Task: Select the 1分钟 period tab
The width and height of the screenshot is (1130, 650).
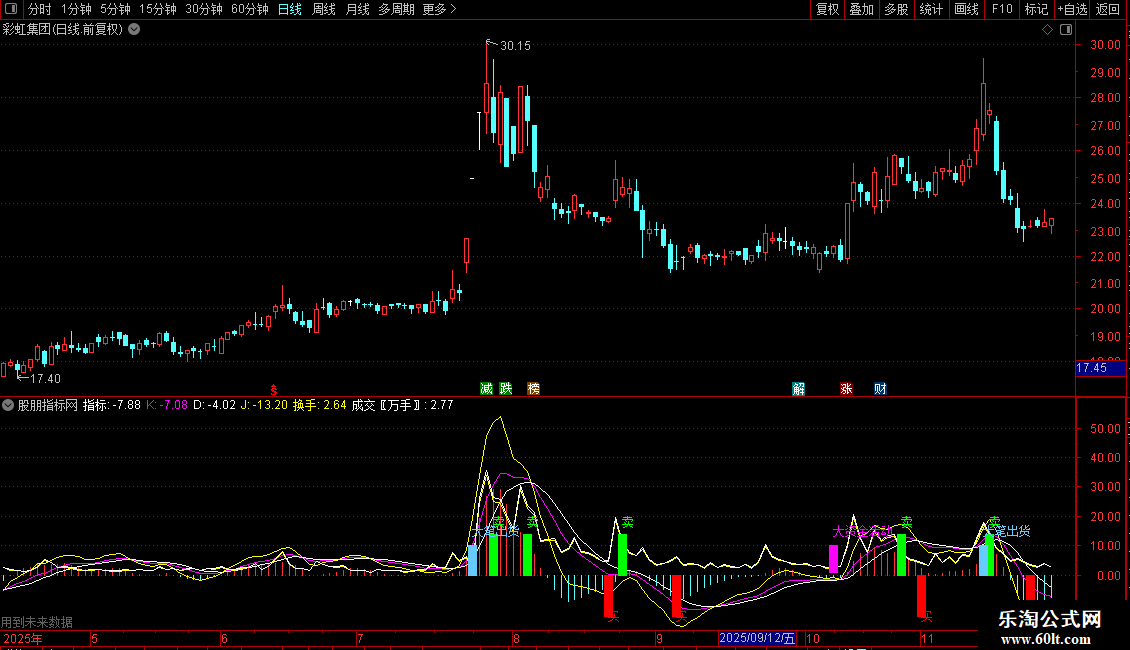Action: [76, 9]
